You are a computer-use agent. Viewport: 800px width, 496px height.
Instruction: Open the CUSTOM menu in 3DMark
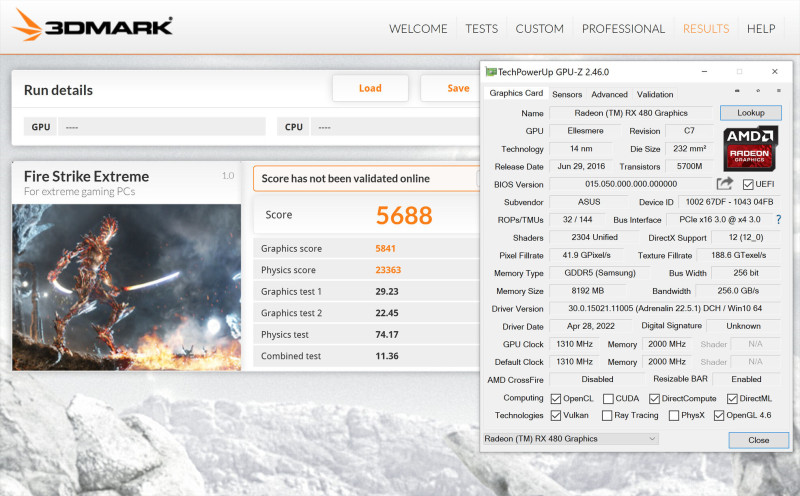(539, 29)
